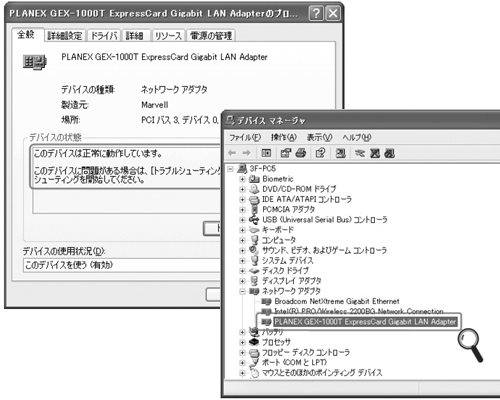Select PLANEX GEX-1000T ExpressCard Gigabit LAN Adapter

click(x=365, y=322)
